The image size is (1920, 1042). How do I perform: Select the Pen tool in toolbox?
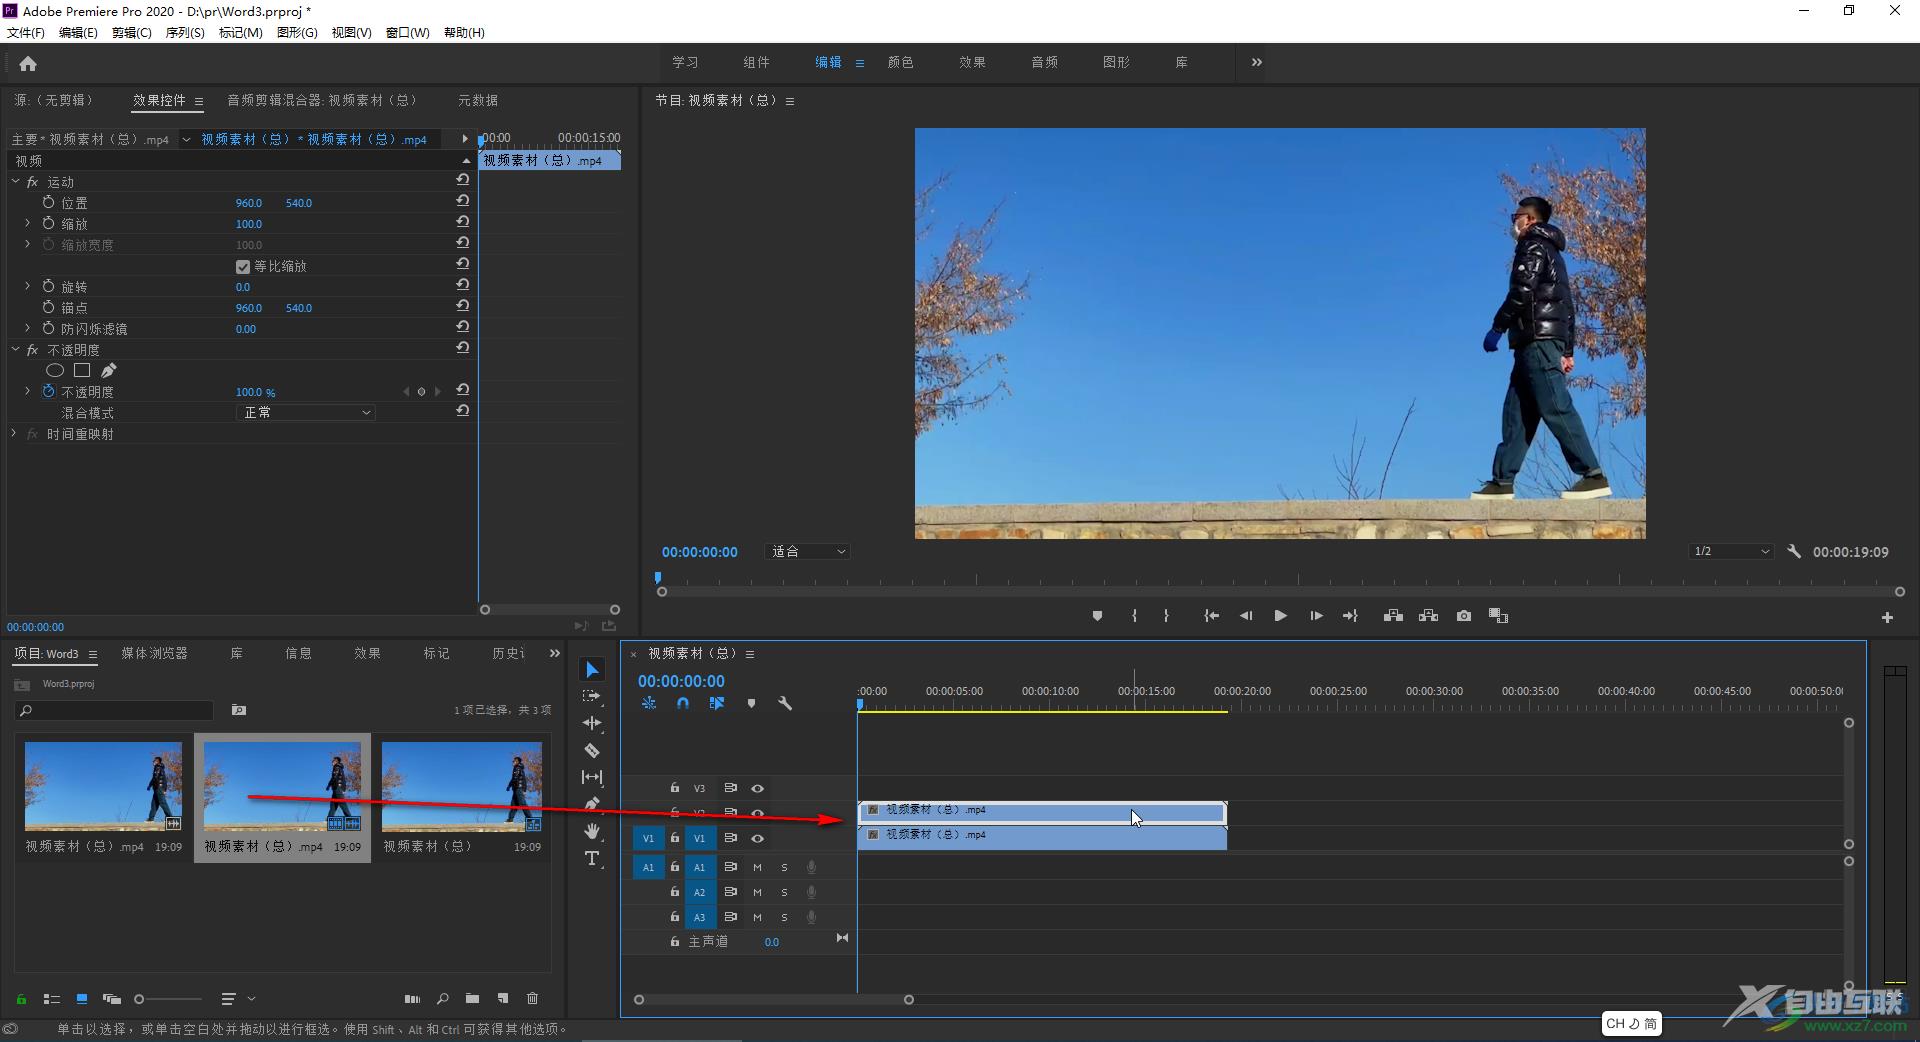coord(592,804)
